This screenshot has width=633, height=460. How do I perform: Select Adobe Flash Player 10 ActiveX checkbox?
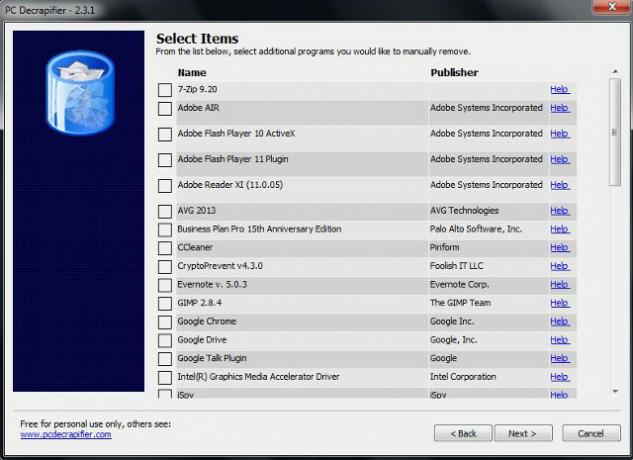(x=165, y=134)
